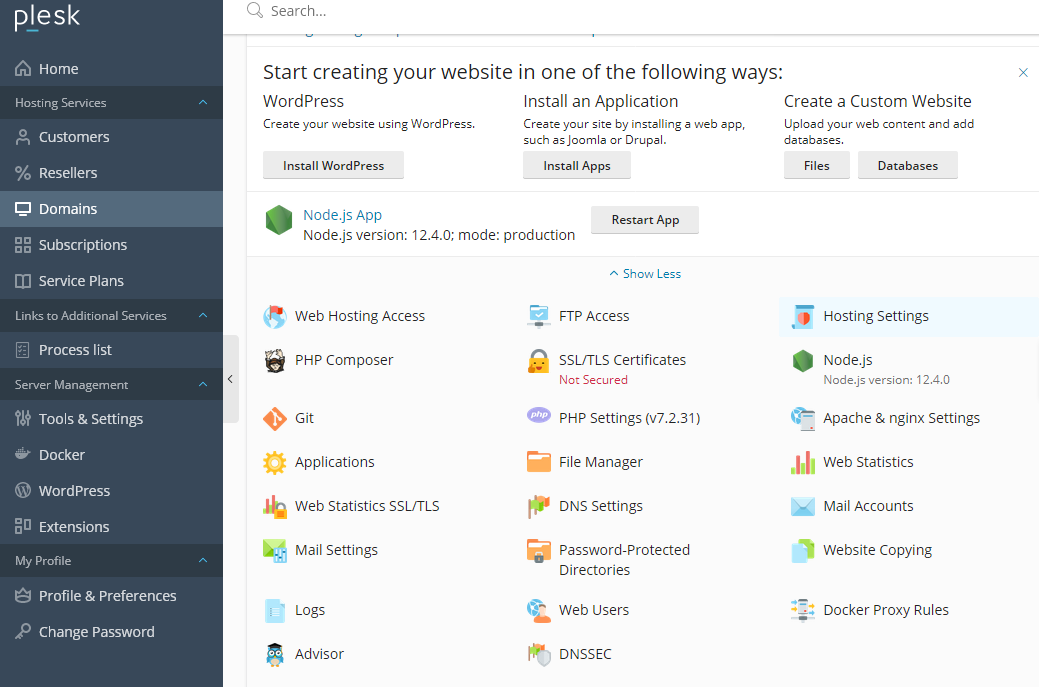Open WordPress in the sidebar
The height and width of the screenshot is (687, 1039).
(111, 491)
